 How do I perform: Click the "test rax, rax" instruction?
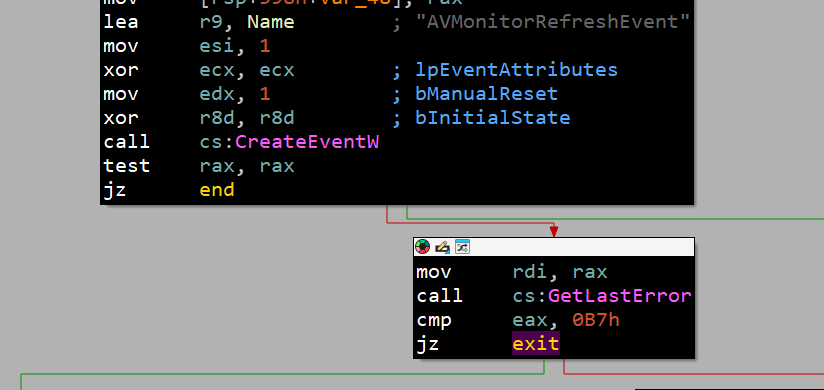(199, 166)
